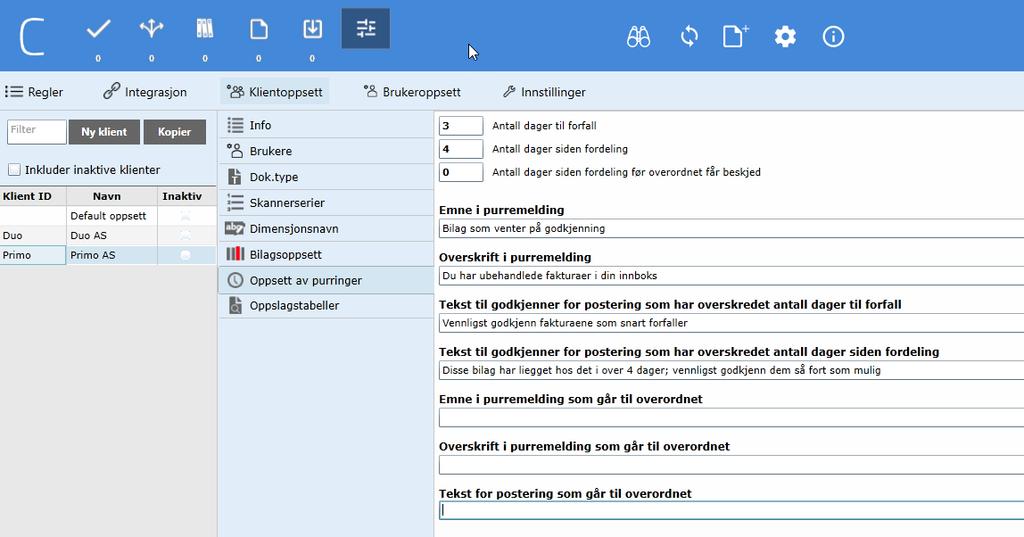Click the Emne i purremelding til overordnet field
The height and width of the screenshot is (537, 1024).
click(731, 417)
